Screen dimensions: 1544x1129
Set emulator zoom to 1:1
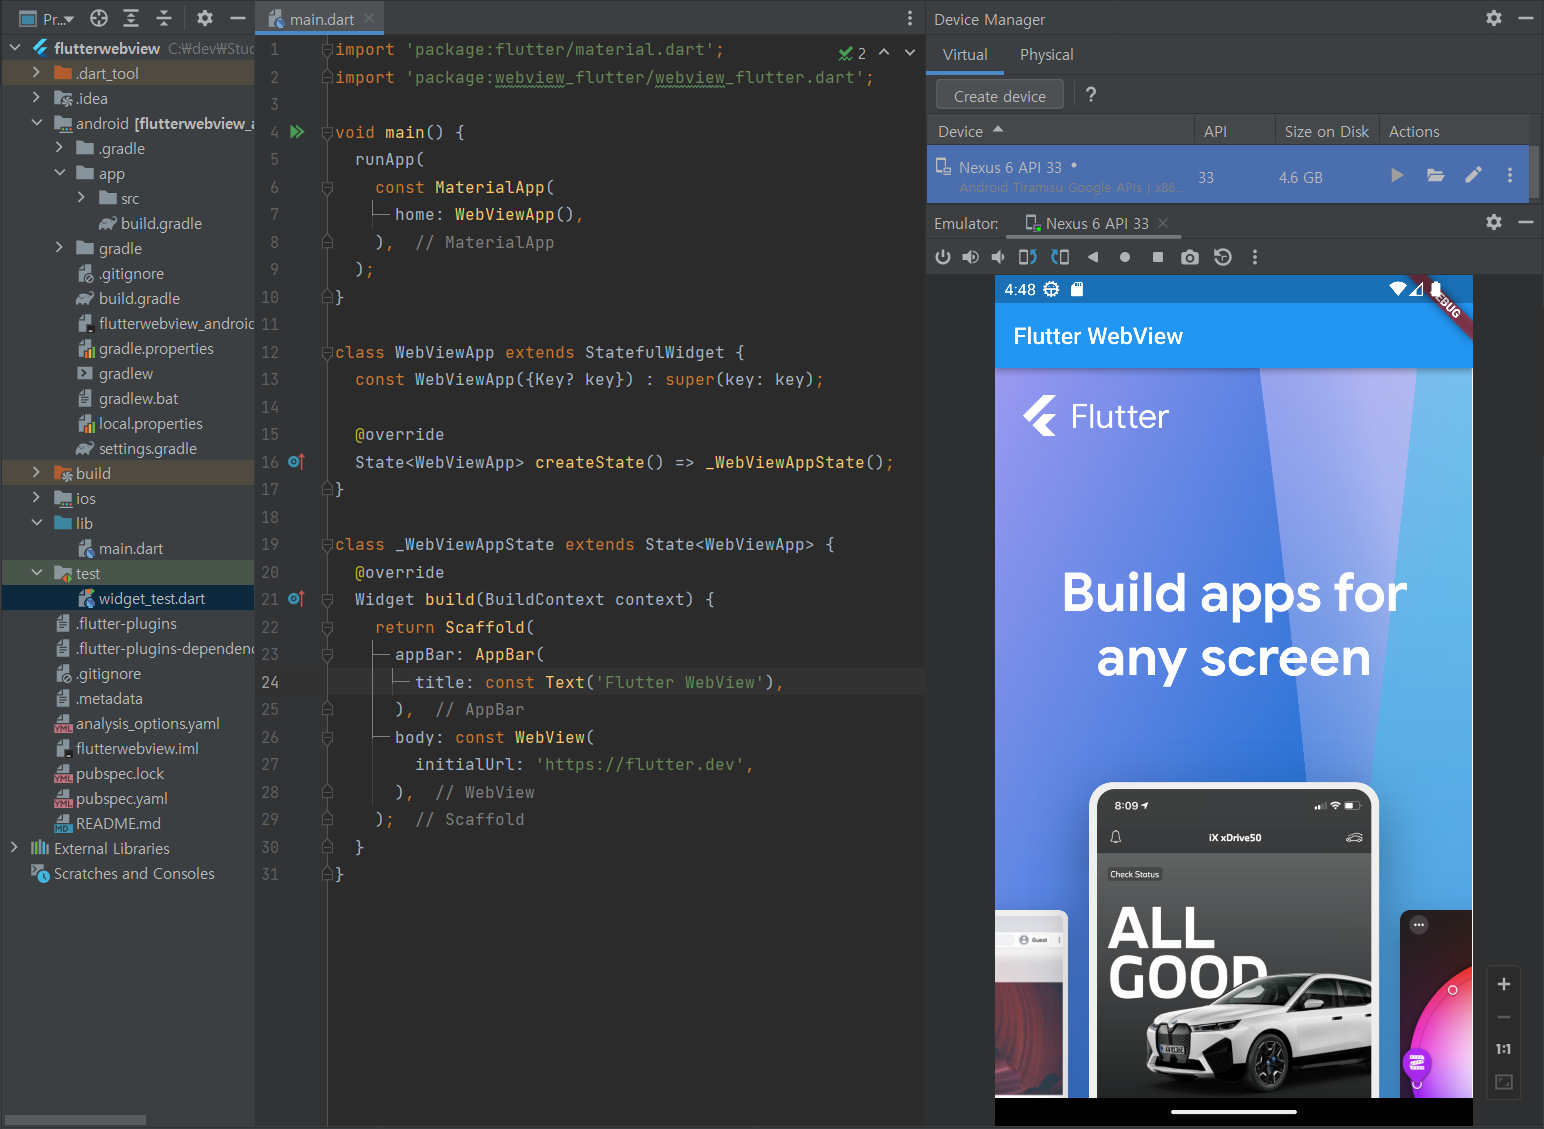[1503, 1049]
